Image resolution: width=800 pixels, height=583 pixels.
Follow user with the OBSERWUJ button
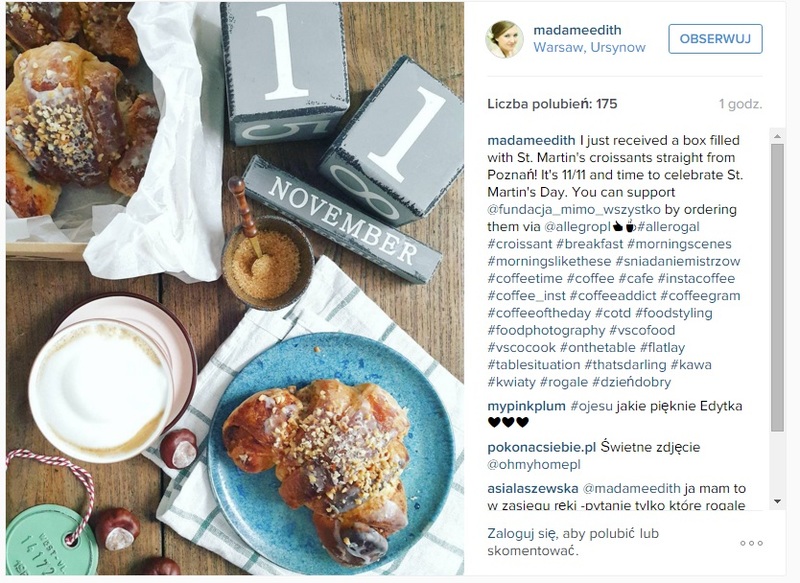(715, 39)
